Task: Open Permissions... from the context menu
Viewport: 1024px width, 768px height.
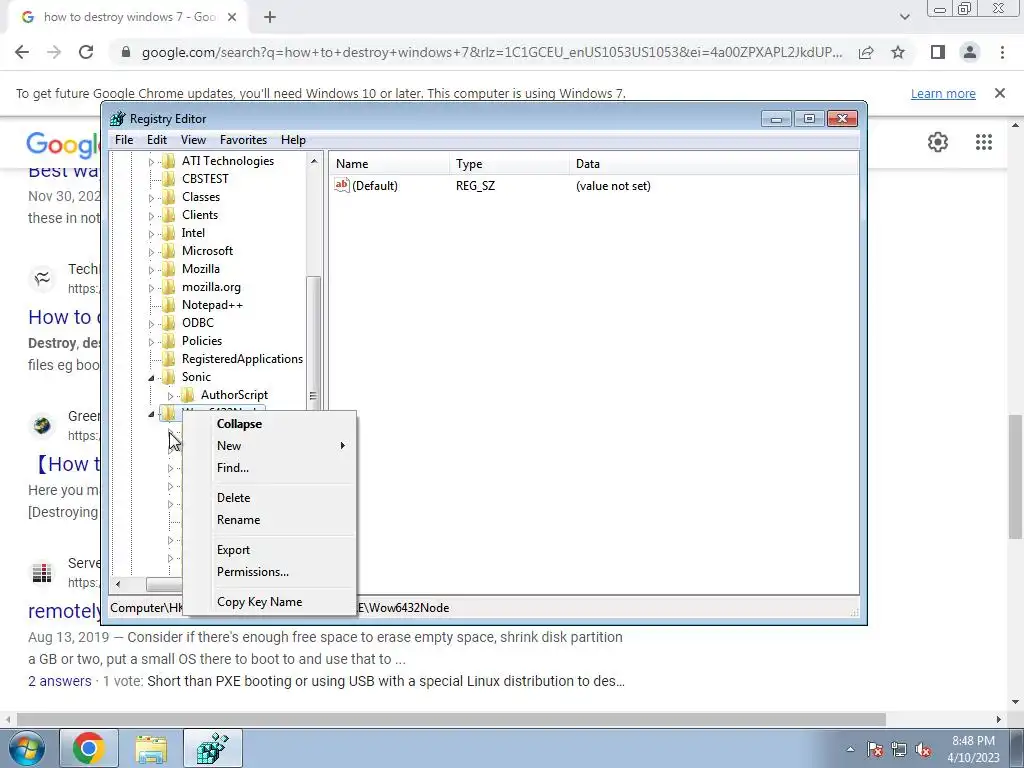Action: (x=253, y=571)
